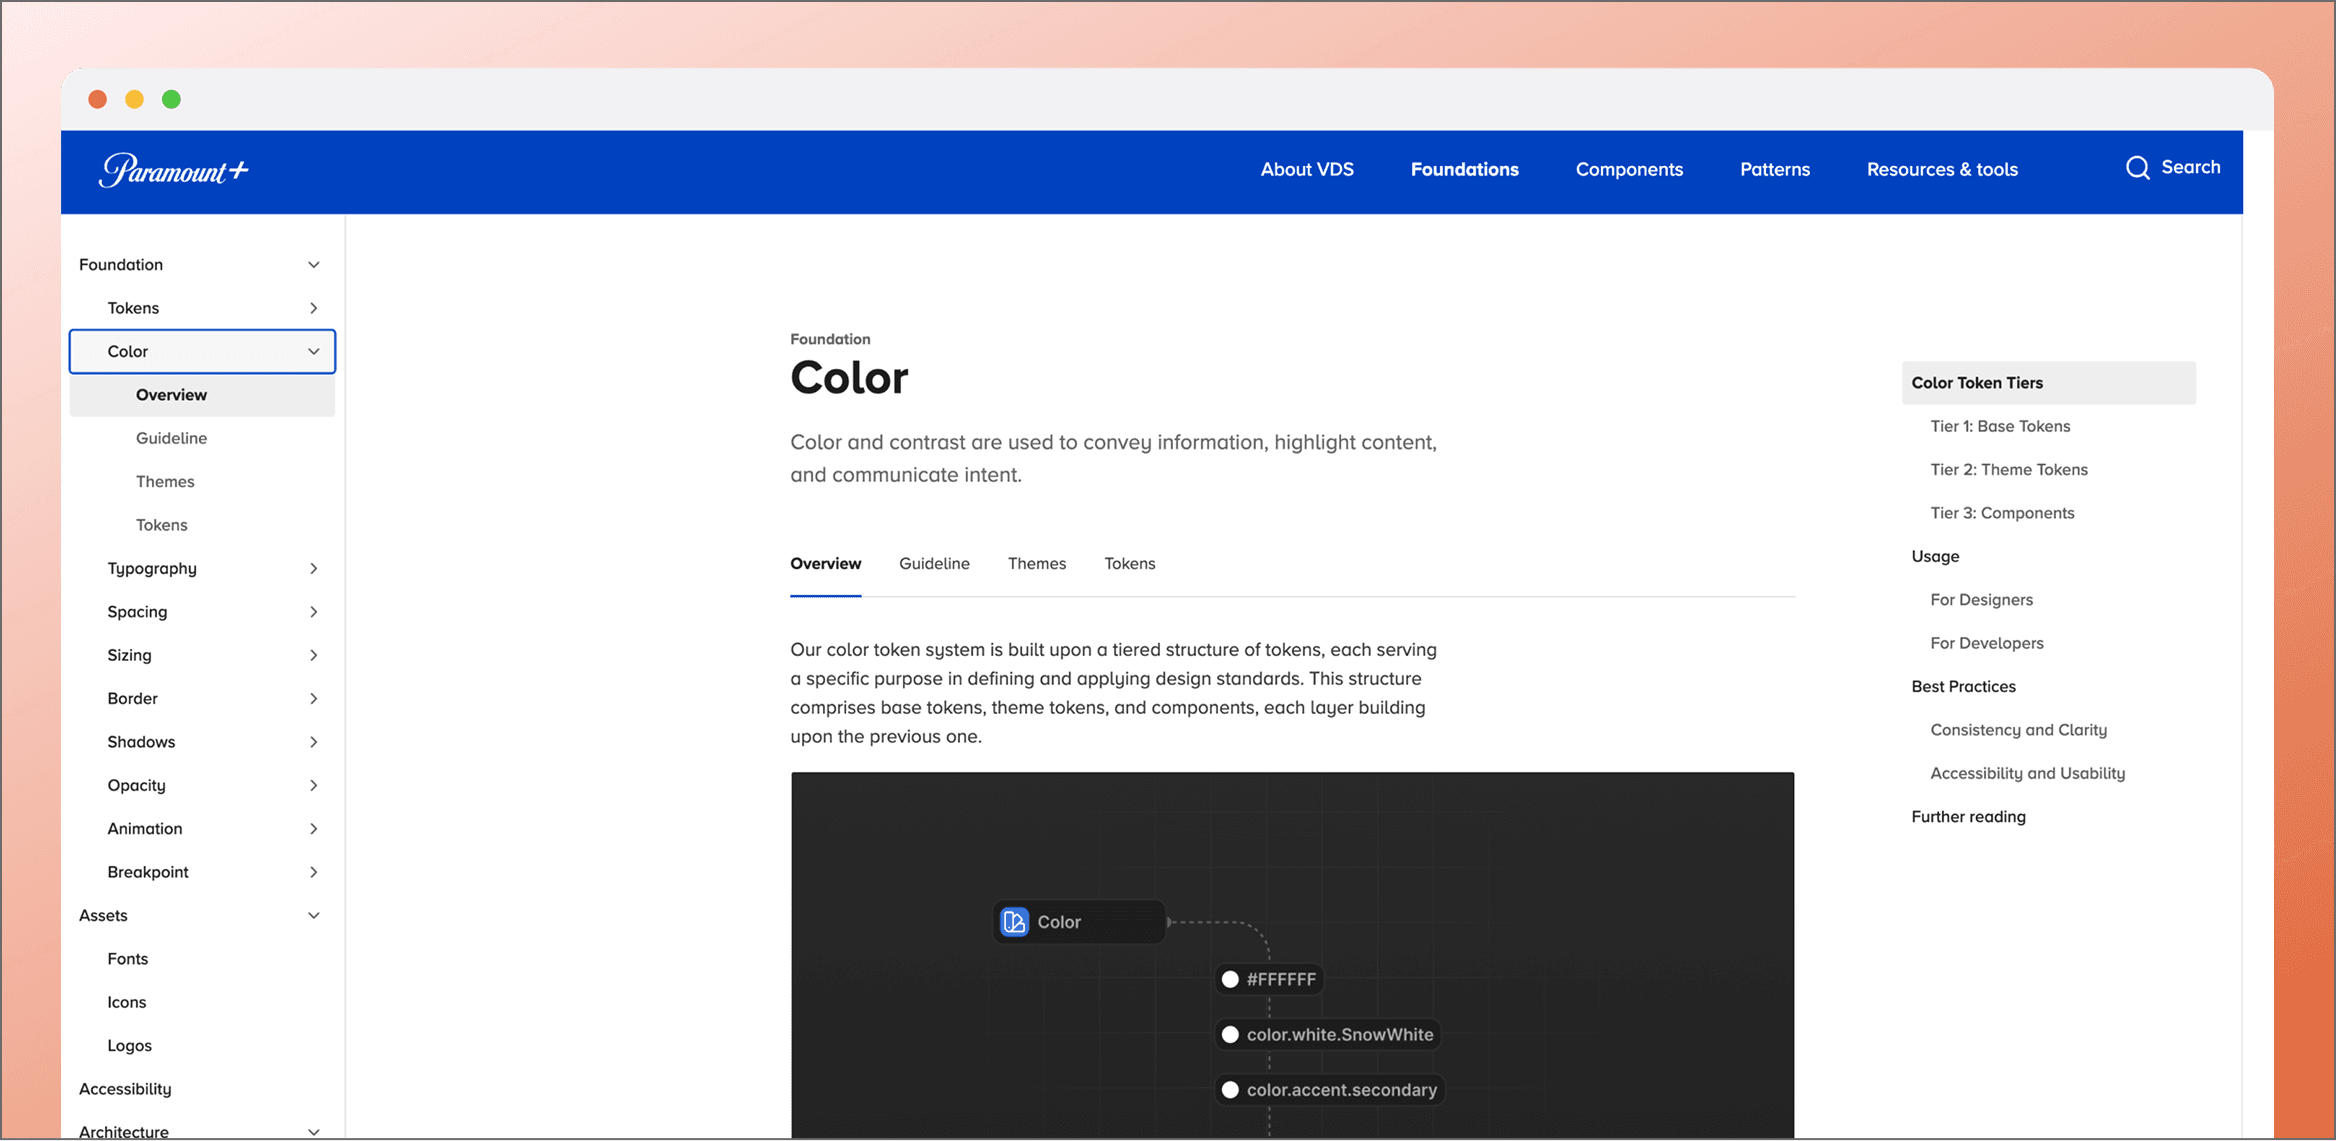Jump to Tier 2: Theme Tokens
The height and width of the screenshot is (1141, 2336).
tap(2008, 469)
